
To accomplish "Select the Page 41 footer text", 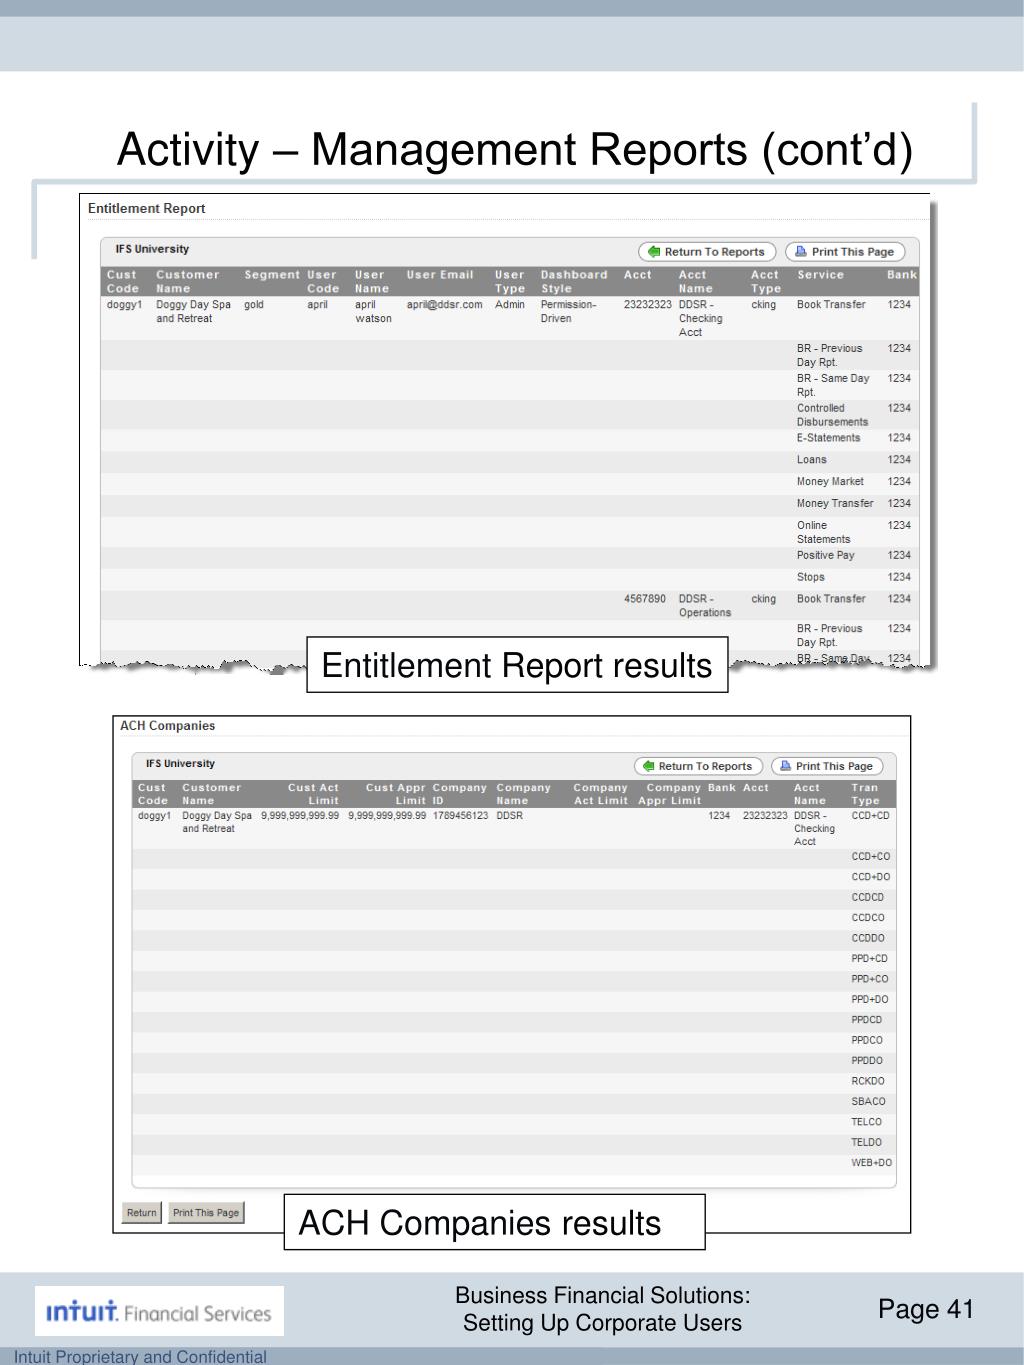I will [926, 1310].
